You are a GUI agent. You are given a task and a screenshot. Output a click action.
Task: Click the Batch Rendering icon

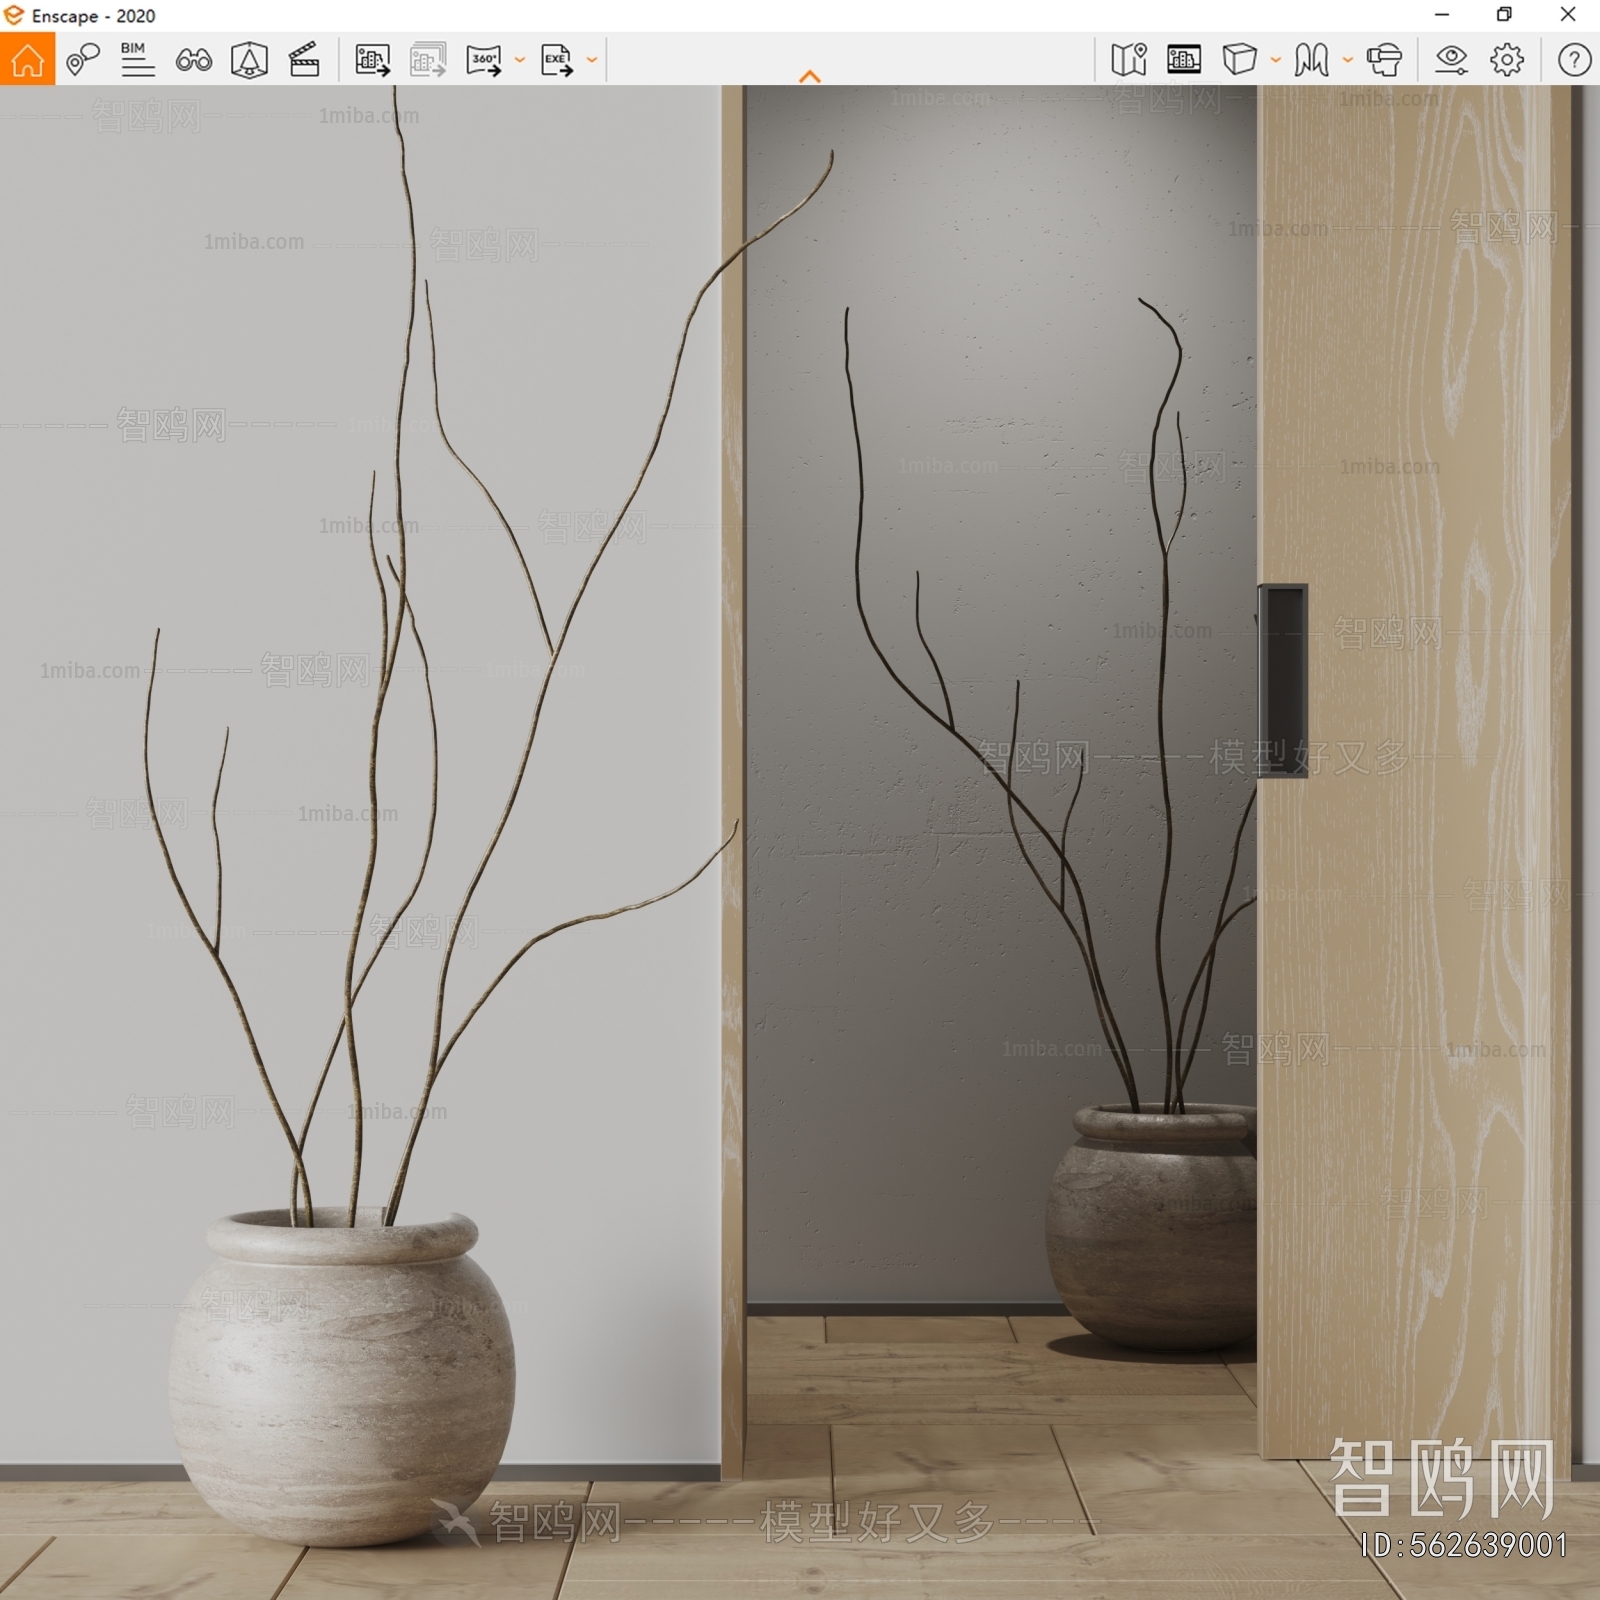[428, 60]
